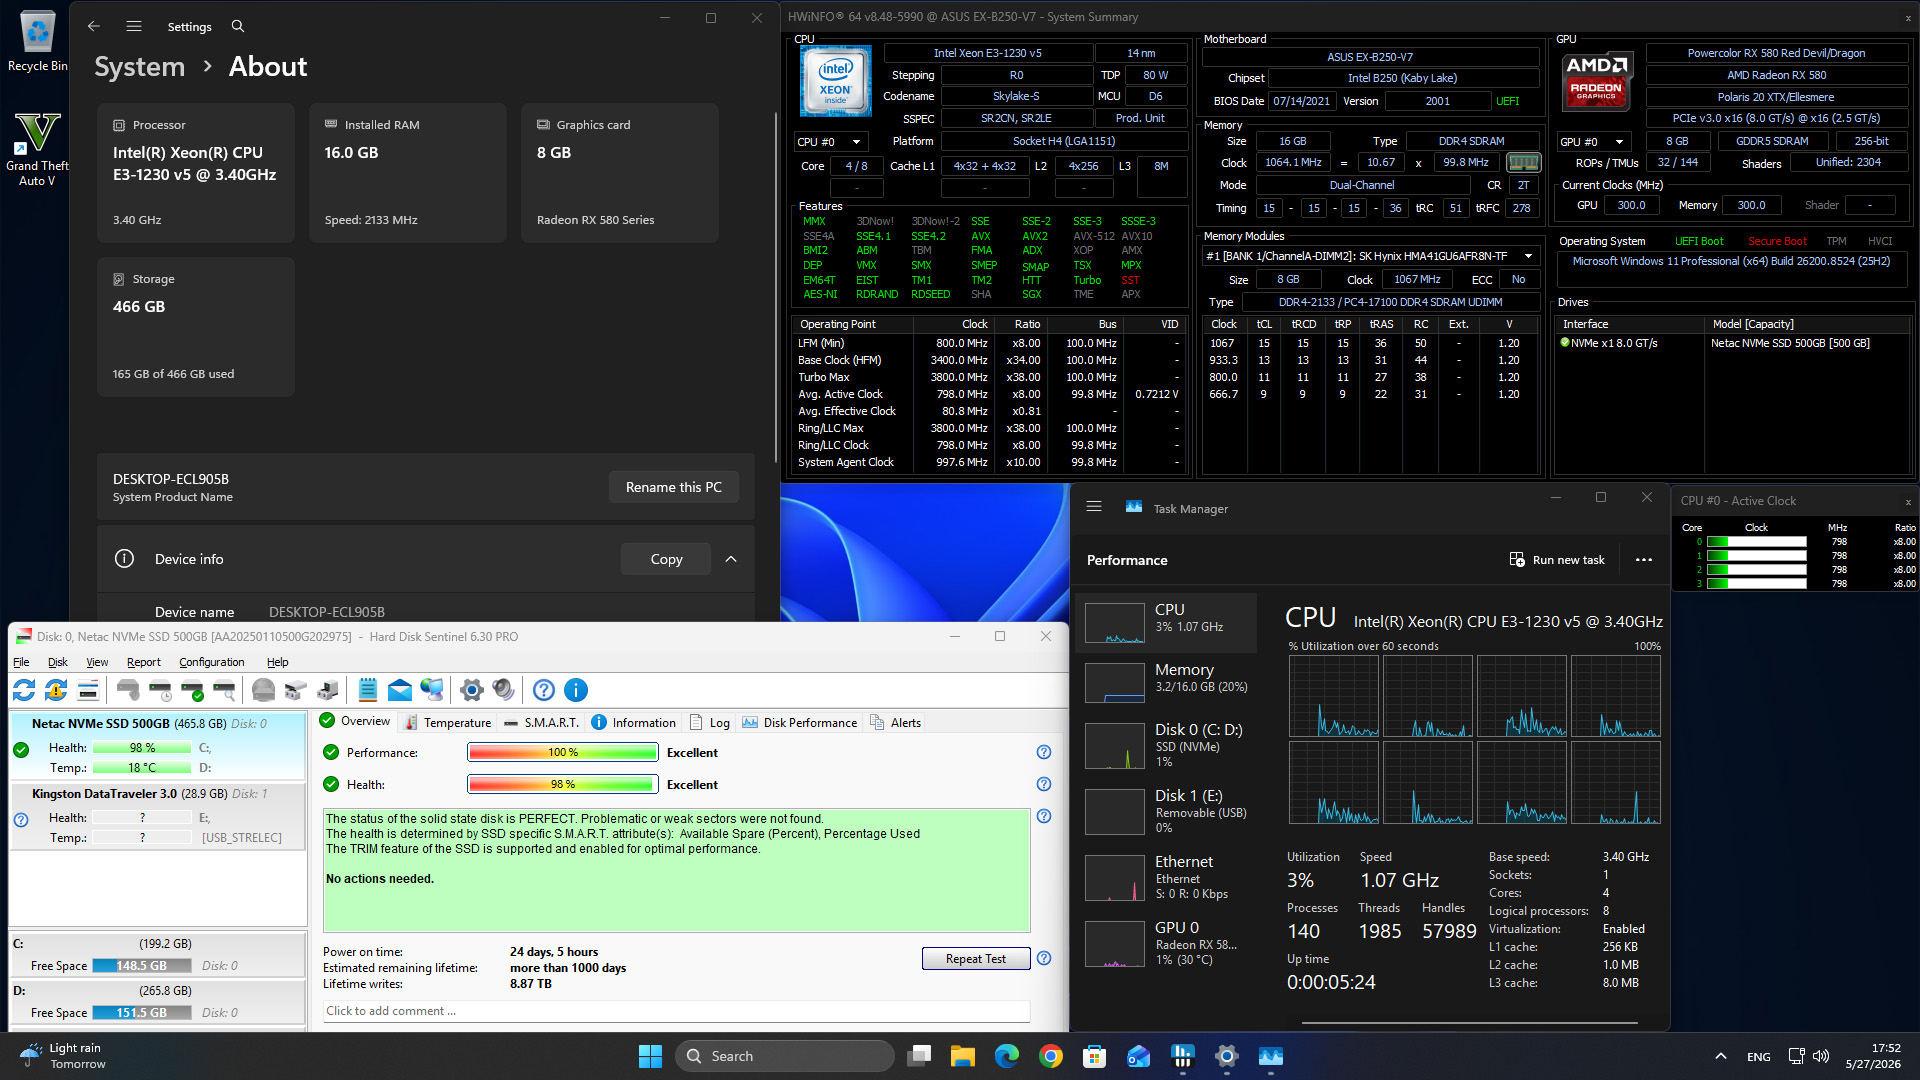This screenshot has width=1920, height=1080.
Task: Click the disk with magnifier toolbar icon
Action: pyautogui.click(x=224, y=690)
